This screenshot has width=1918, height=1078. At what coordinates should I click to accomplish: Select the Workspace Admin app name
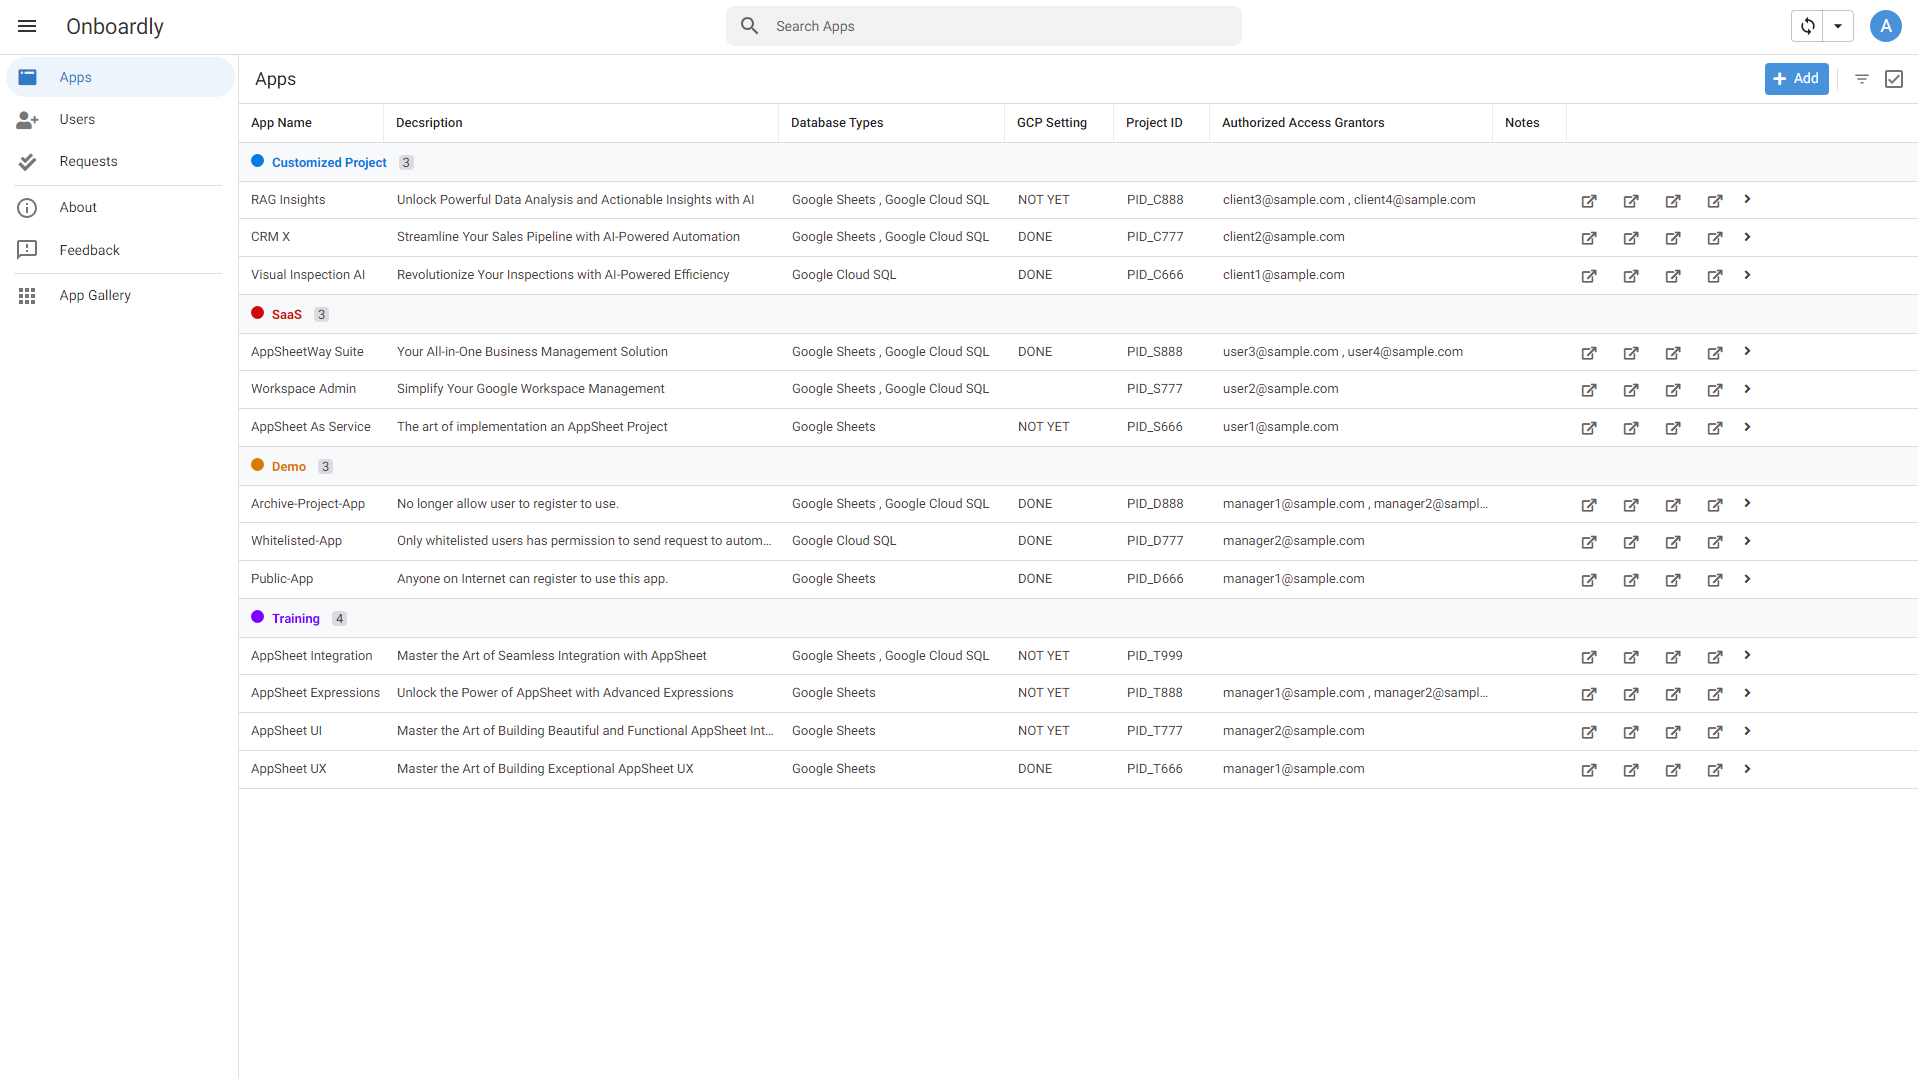tap(303, 389)
